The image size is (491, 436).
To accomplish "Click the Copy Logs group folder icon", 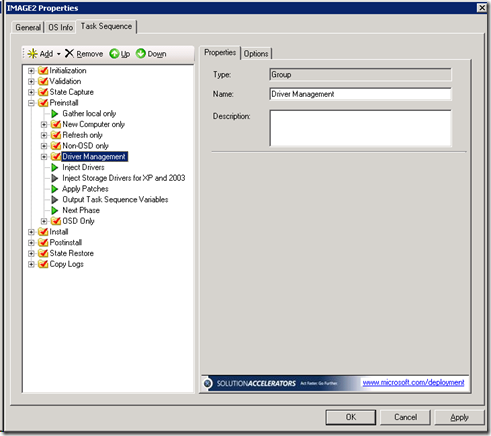I will (x=43, y=264).
